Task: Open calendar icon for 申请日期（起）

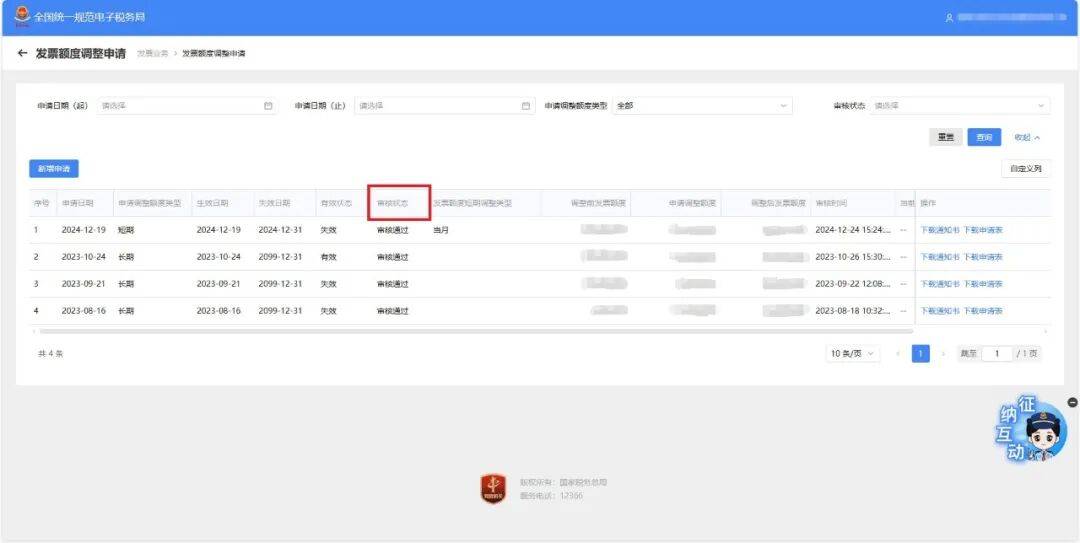Action: (268, 105)
